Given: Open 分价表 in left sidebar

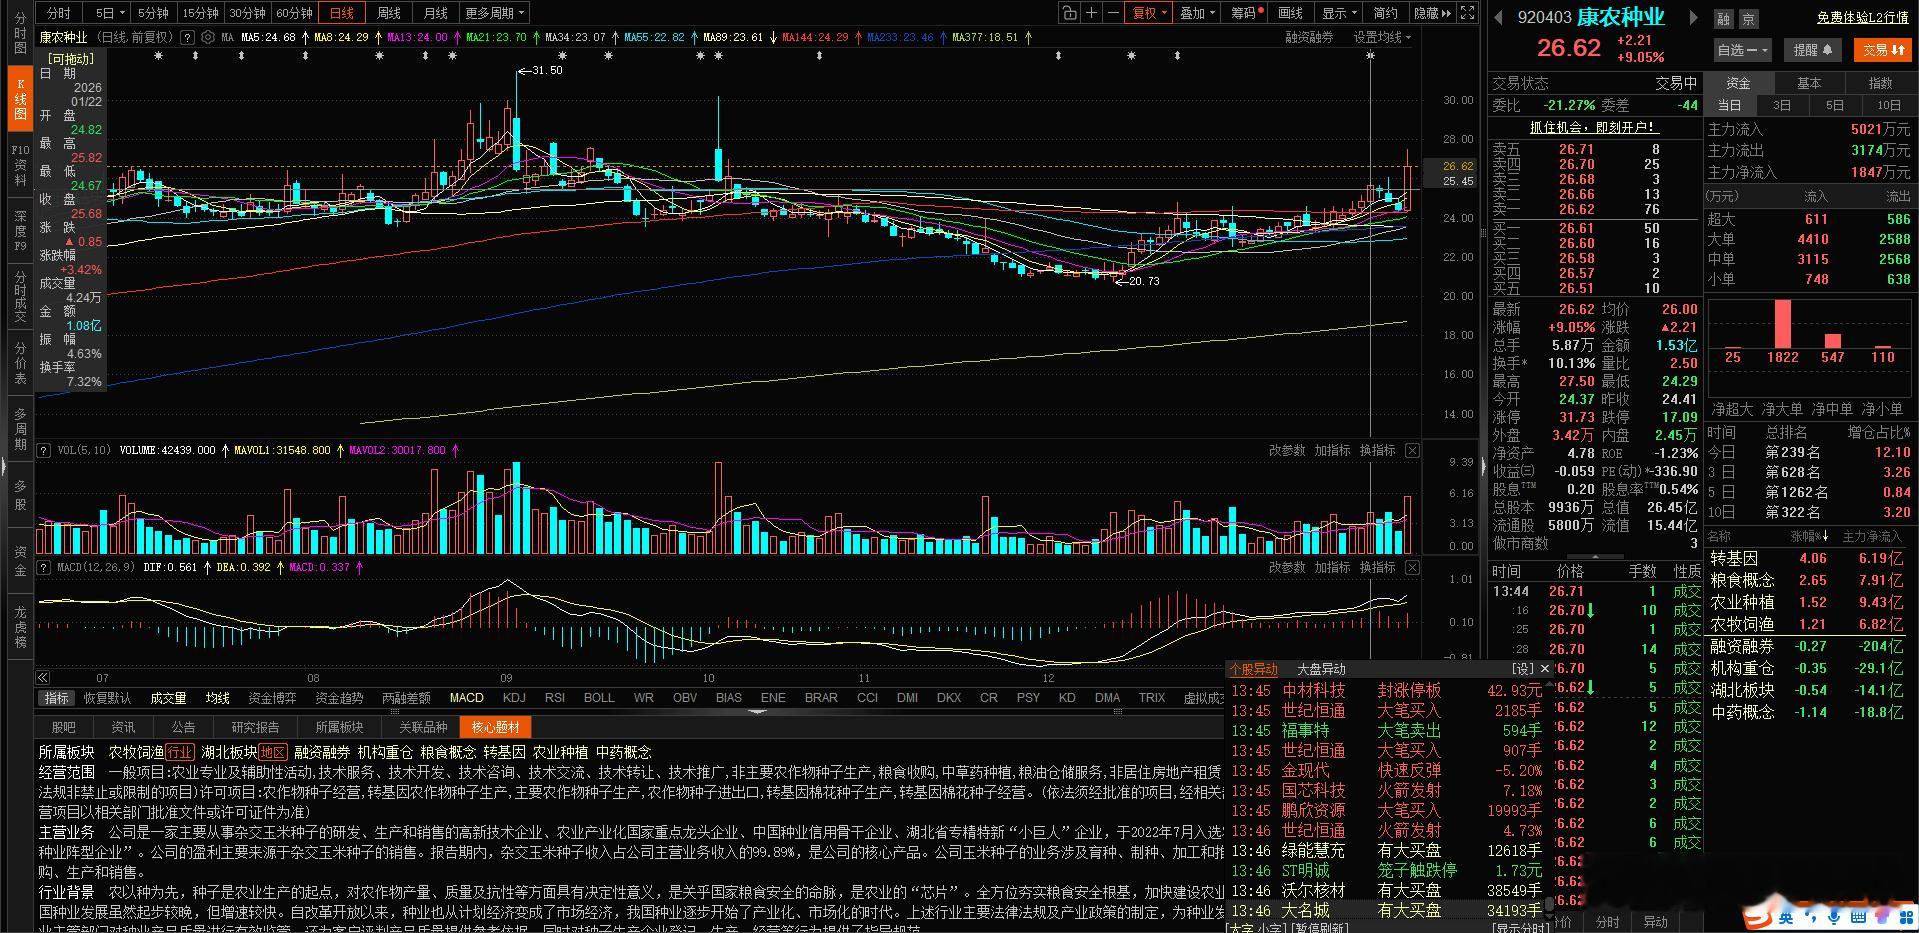Looking at the screenshot, I should [20, 363].
